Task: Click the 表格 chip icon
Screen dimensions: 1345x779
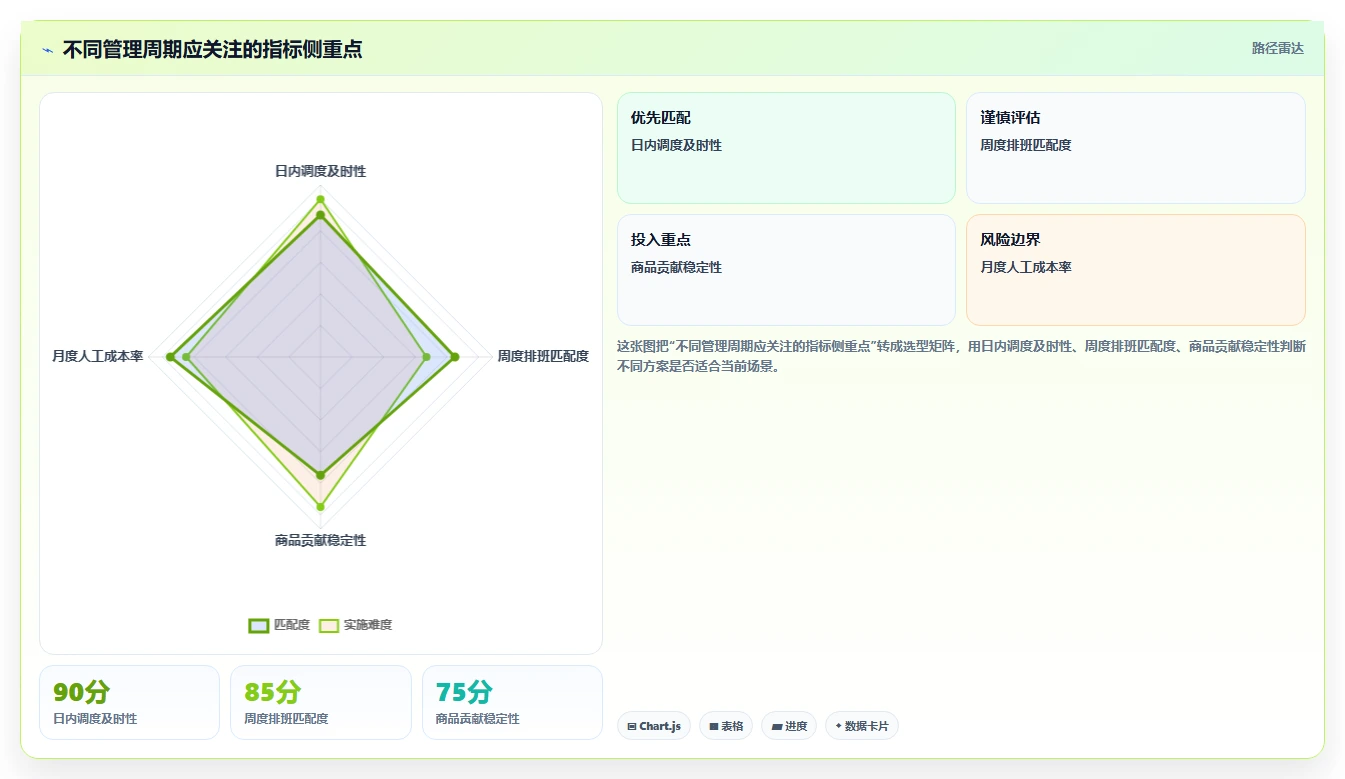Action: pos(714,727)
